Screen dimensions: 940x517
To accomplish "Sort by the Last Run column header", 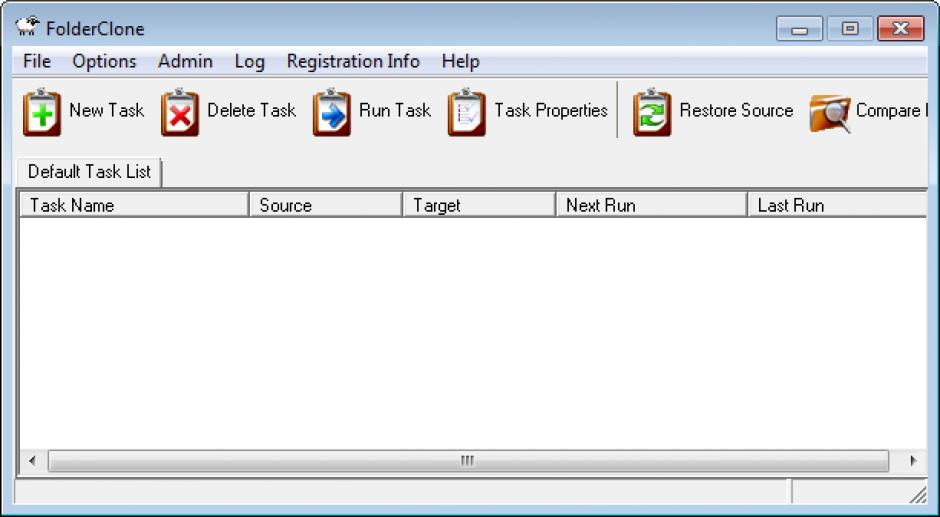I will [x=838, y=205].
